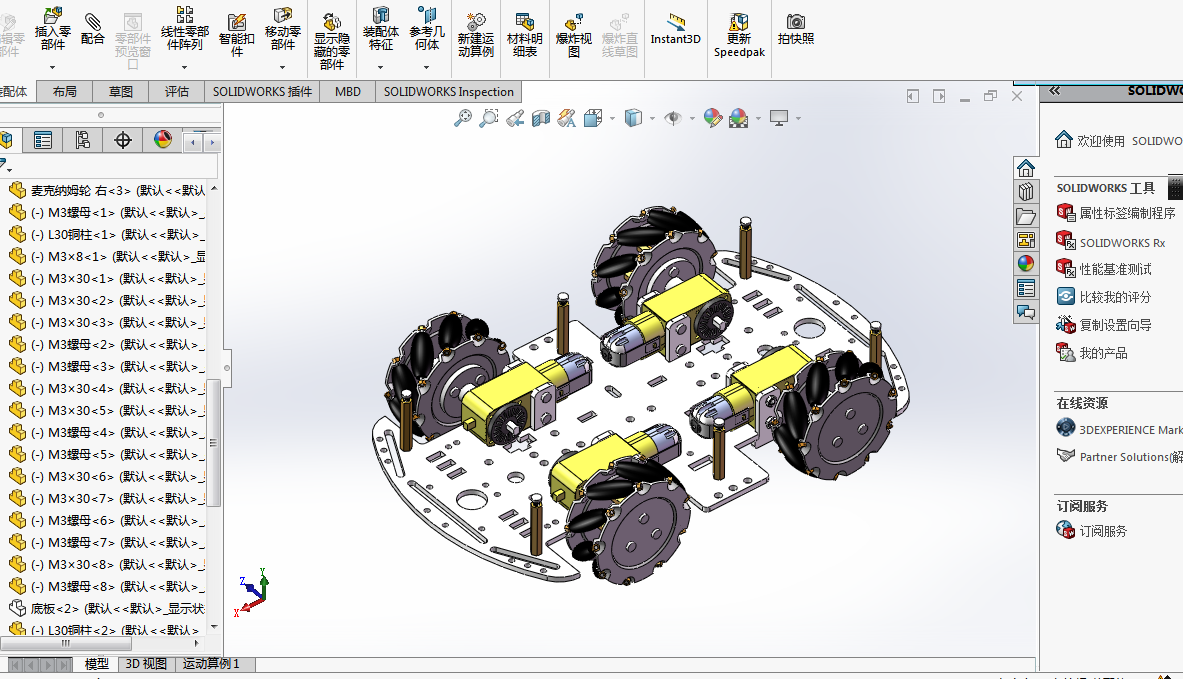Open Reference Geometry dropdown arrow
This screenshot has height=679, width=1183.
(x=426, y=67)
